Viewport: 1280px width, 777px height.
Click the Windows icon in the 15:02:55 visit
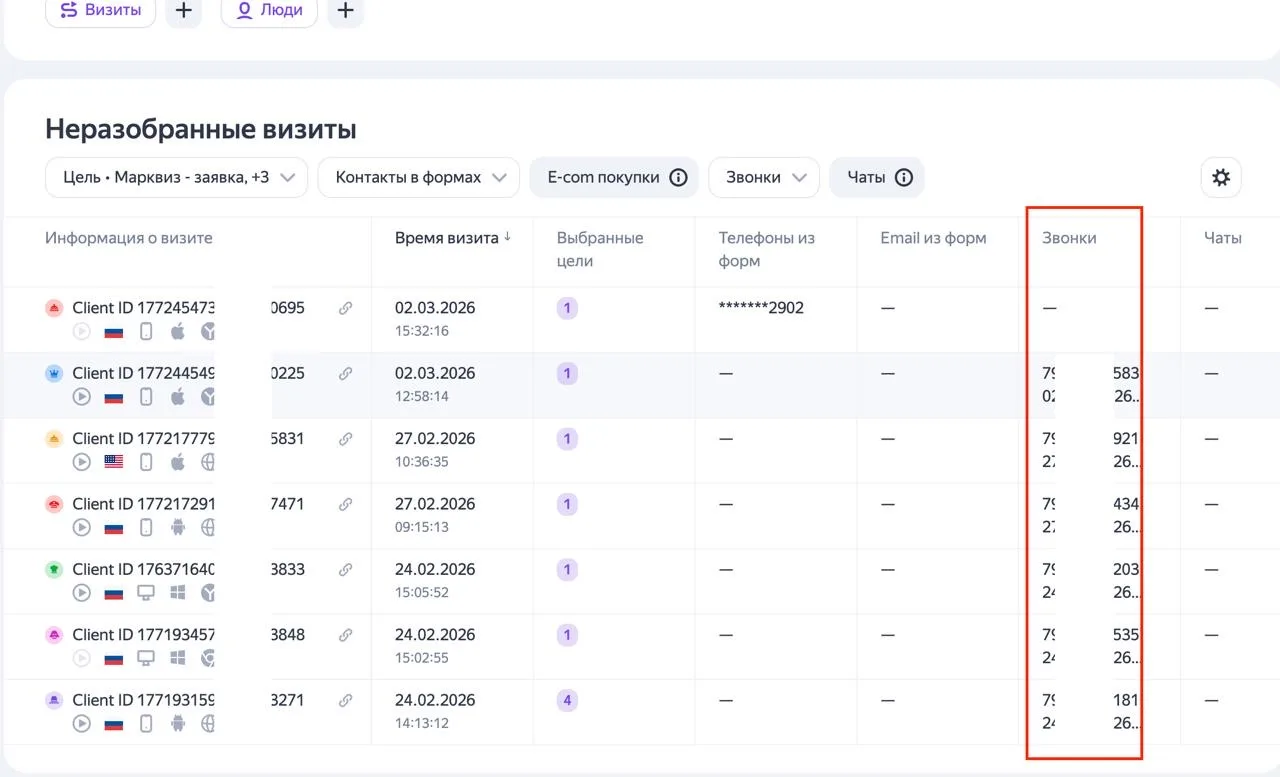pos(178,658)
